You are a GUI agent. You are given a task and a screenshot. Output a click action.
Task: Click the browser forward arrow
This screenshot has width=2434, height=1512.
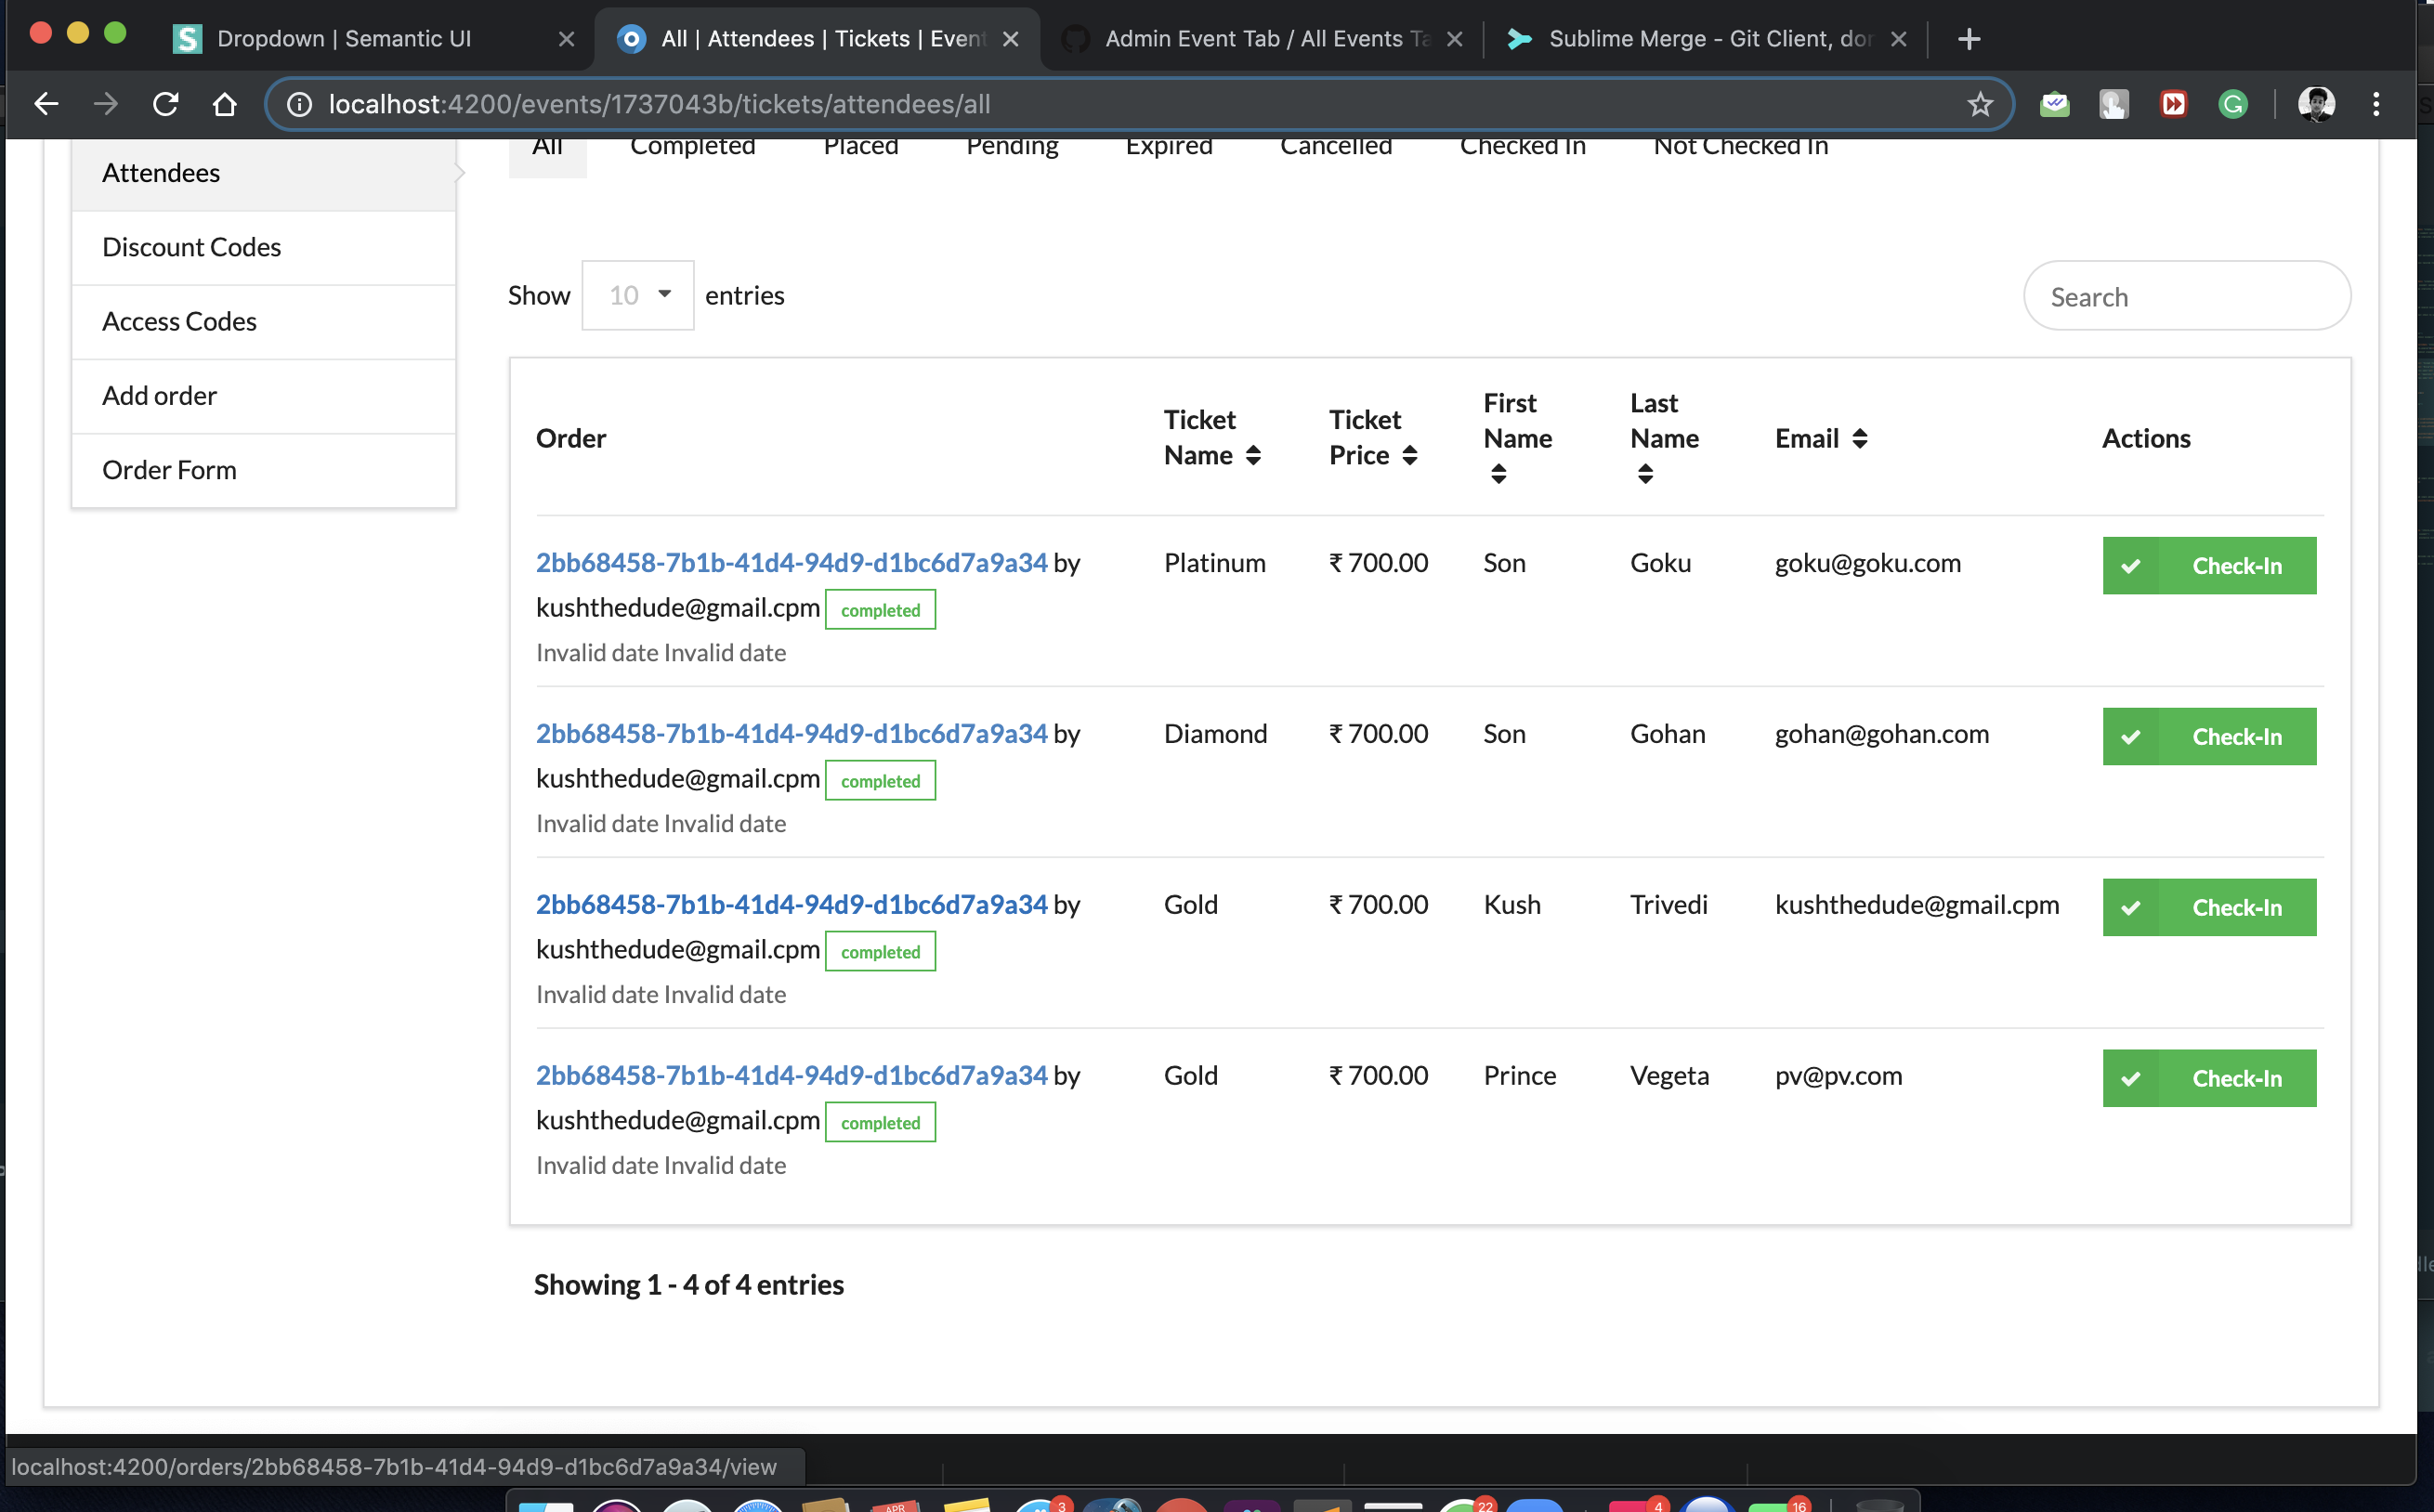[106, 104]
